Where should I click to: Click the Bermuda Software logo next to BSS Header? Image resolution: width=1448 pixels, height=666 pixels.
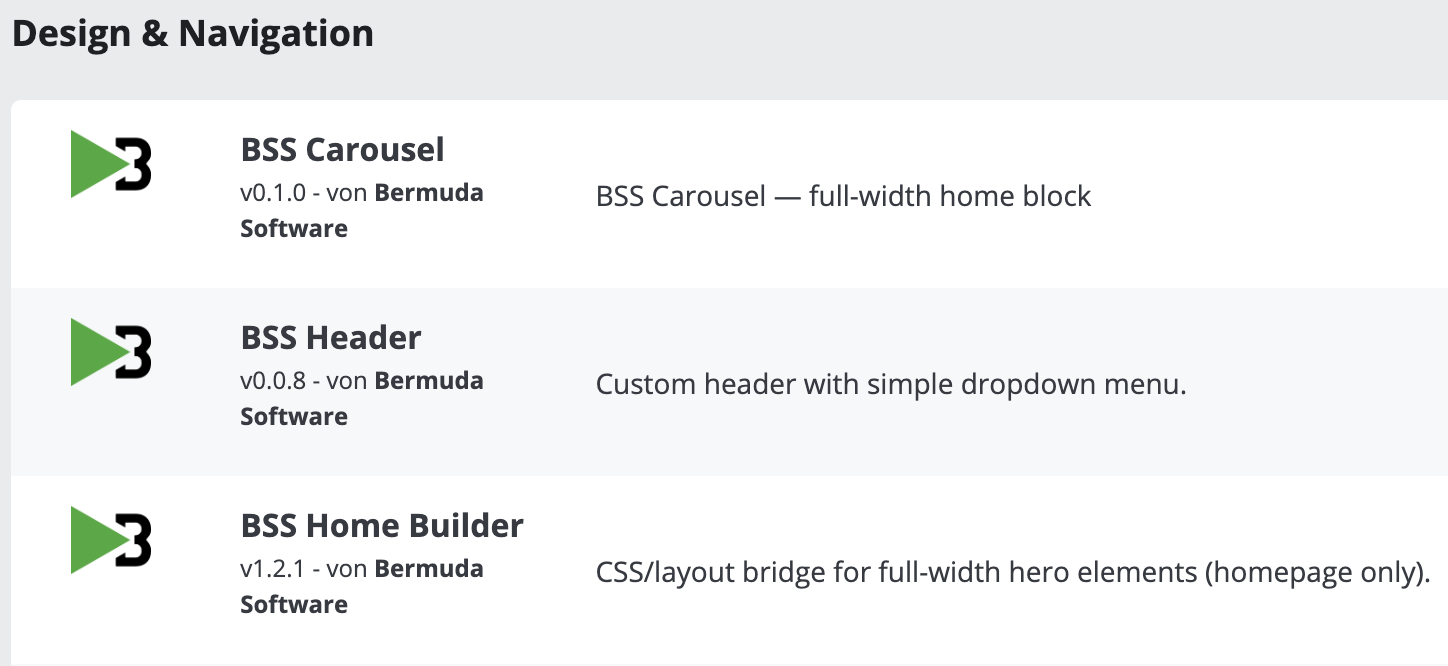(110, 352)
